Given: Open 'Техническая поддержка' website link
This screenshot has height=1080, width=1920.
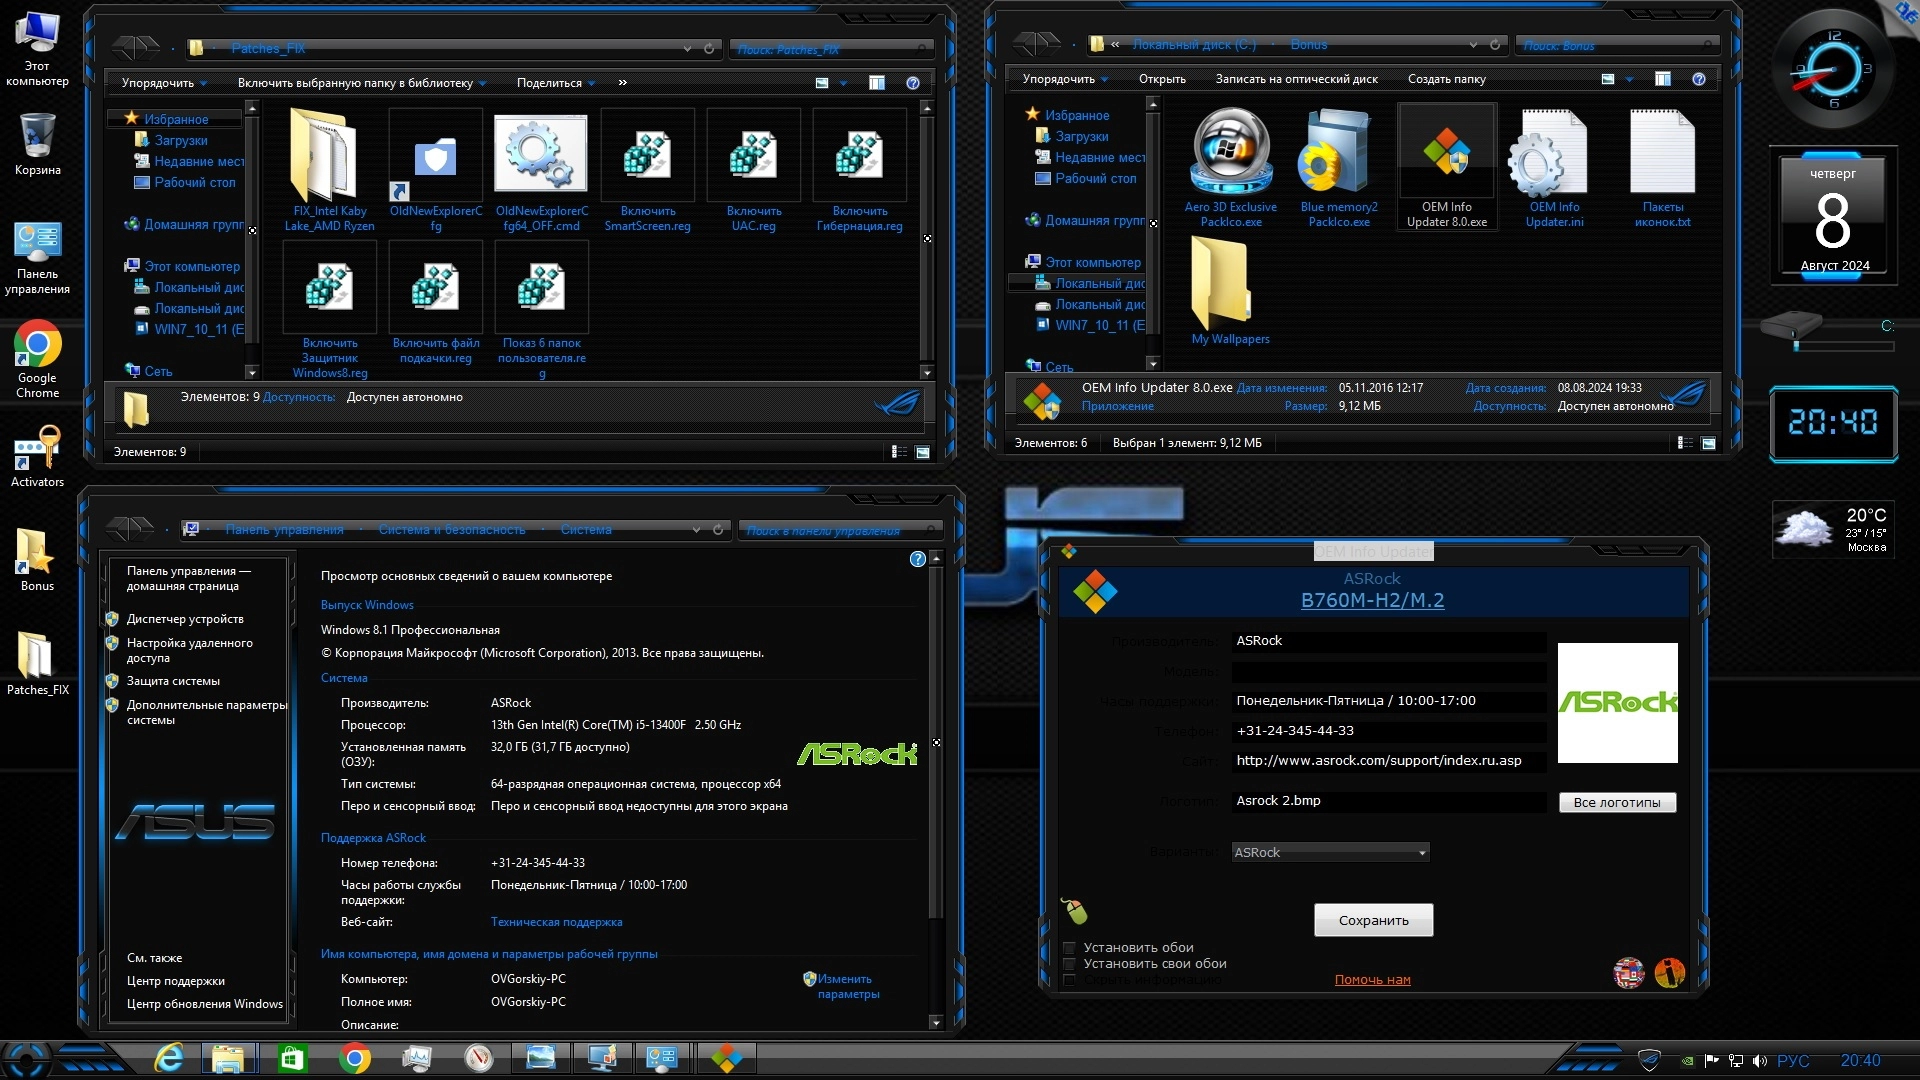Looking at the screenshot, I should tap(556, 922).
